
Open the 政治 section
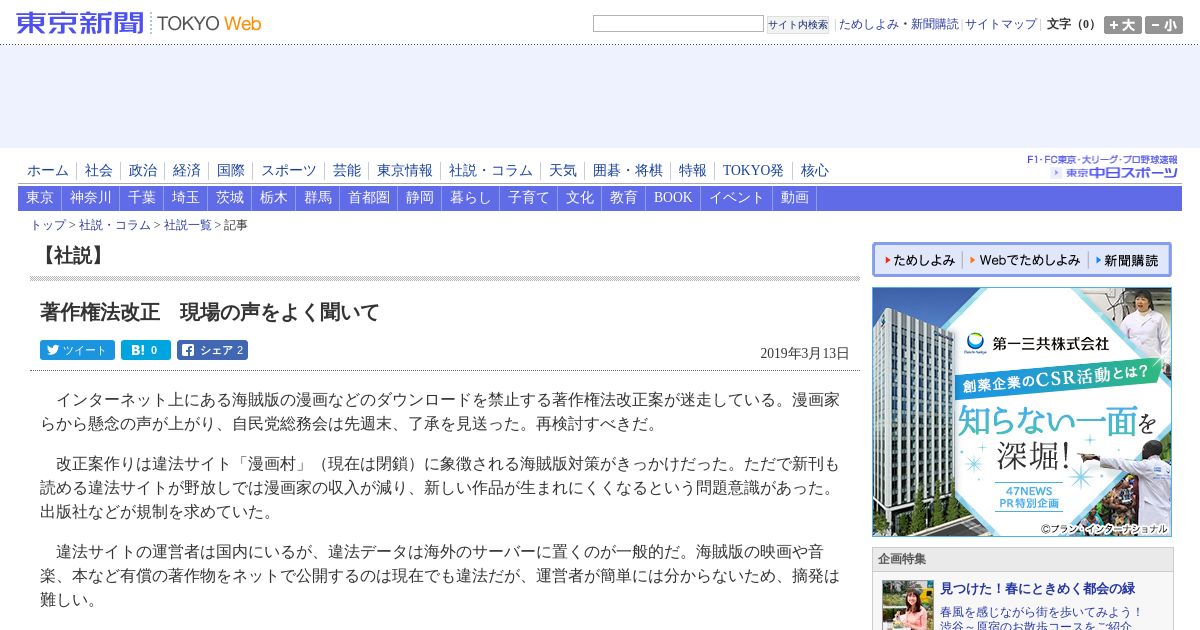click(143, 171)
